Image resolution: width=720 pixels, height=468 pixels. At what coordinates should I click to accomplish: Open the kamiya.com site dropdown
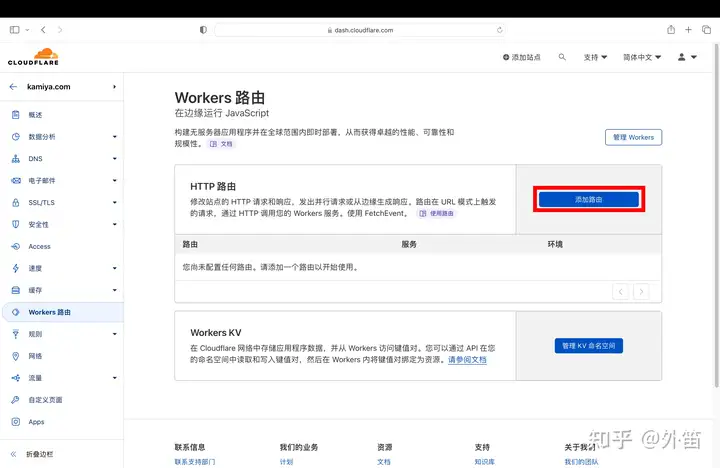click(114, 87)
